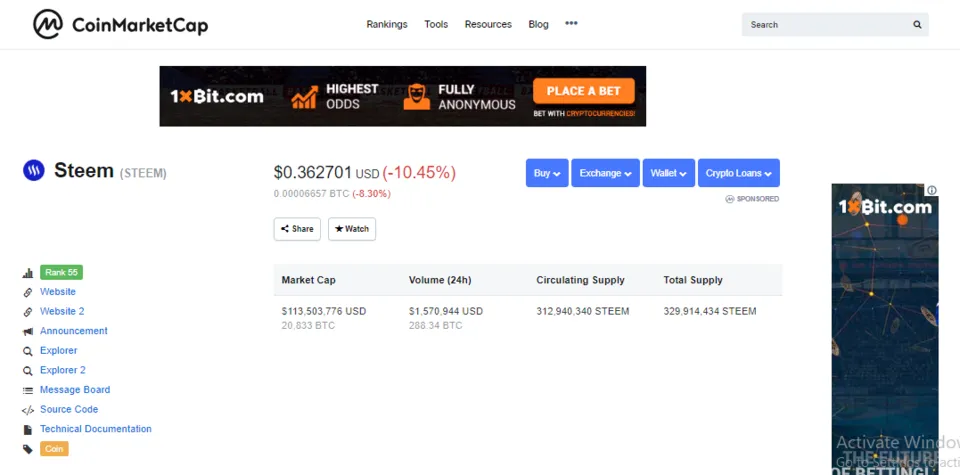The height and width of the screenshot is (475, 960).
Task: Click the Total Supply header
Action: [x=693, y=280]
